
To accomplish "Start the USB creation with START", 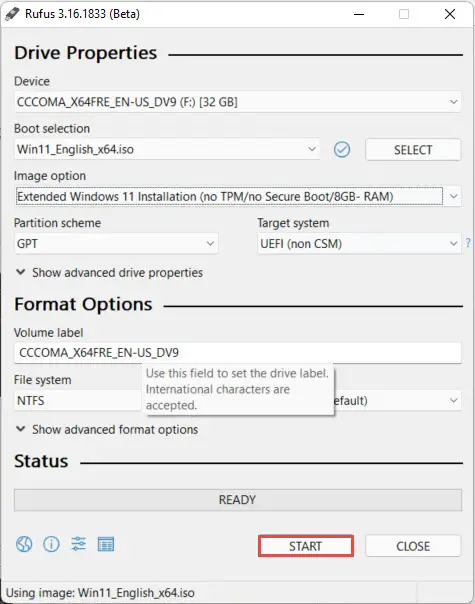I will tap(306, 546).
